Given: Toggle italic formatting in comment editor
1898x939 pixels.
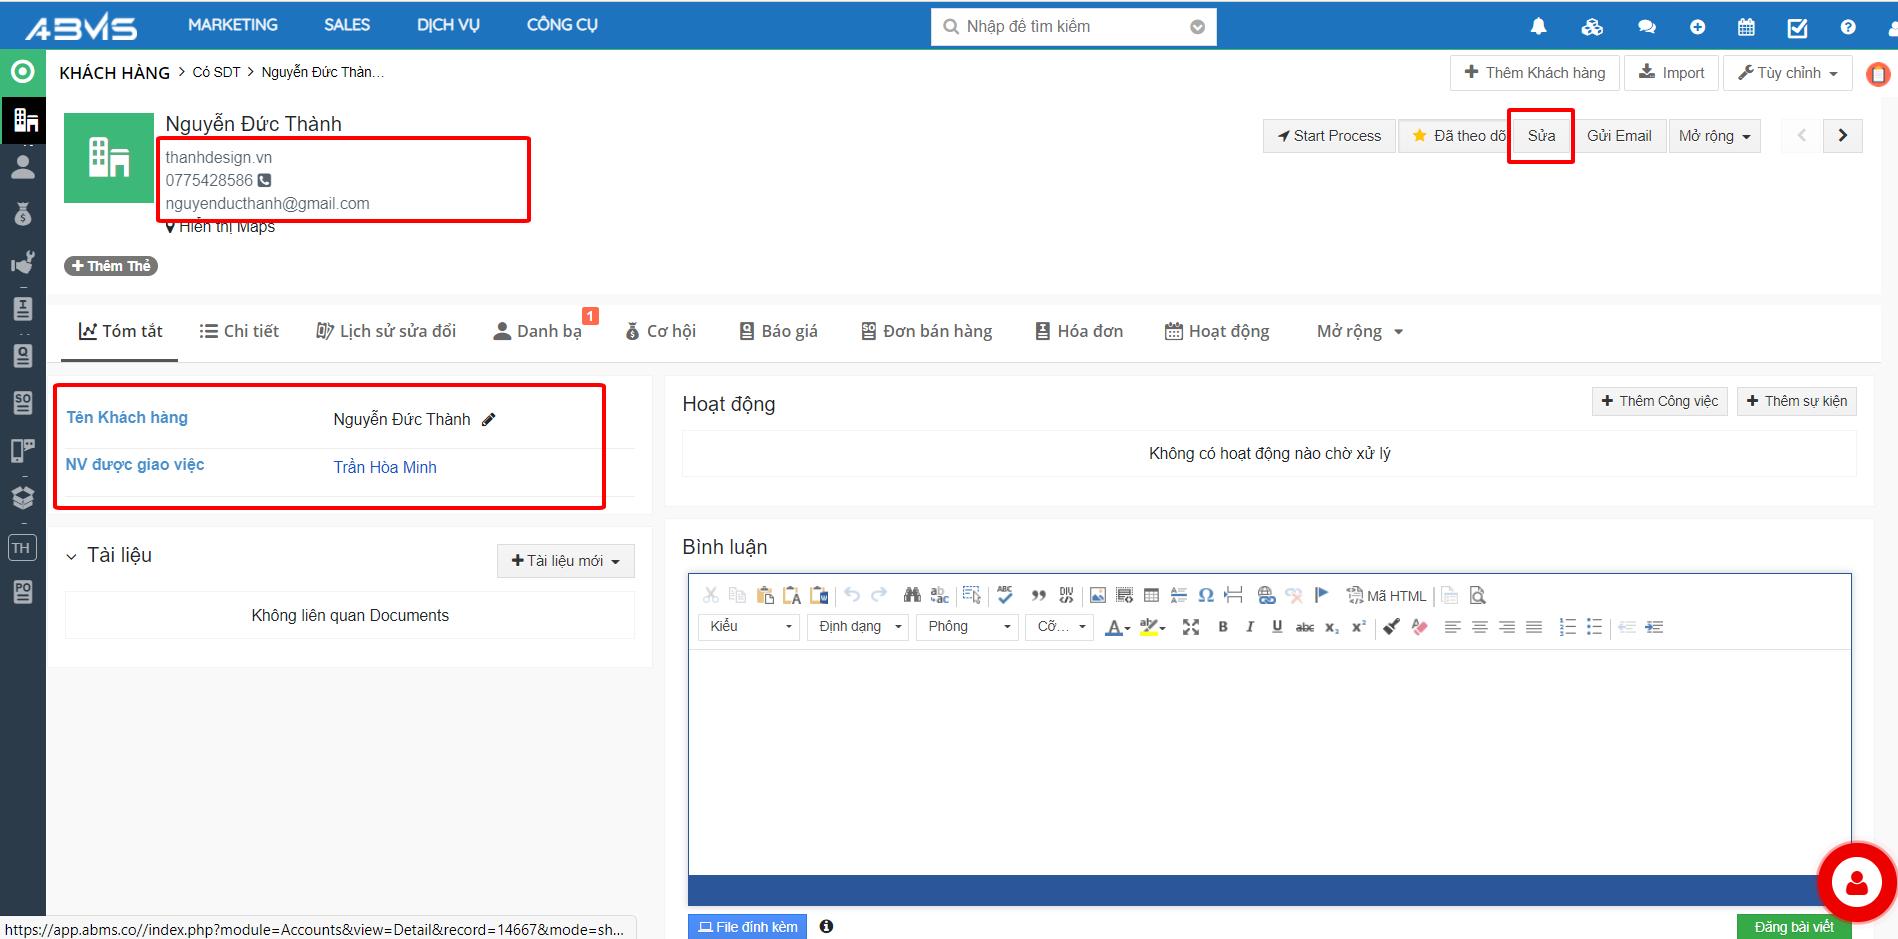Looking at the screenshot, I should pyautogui.click(x=1249, y=627).
